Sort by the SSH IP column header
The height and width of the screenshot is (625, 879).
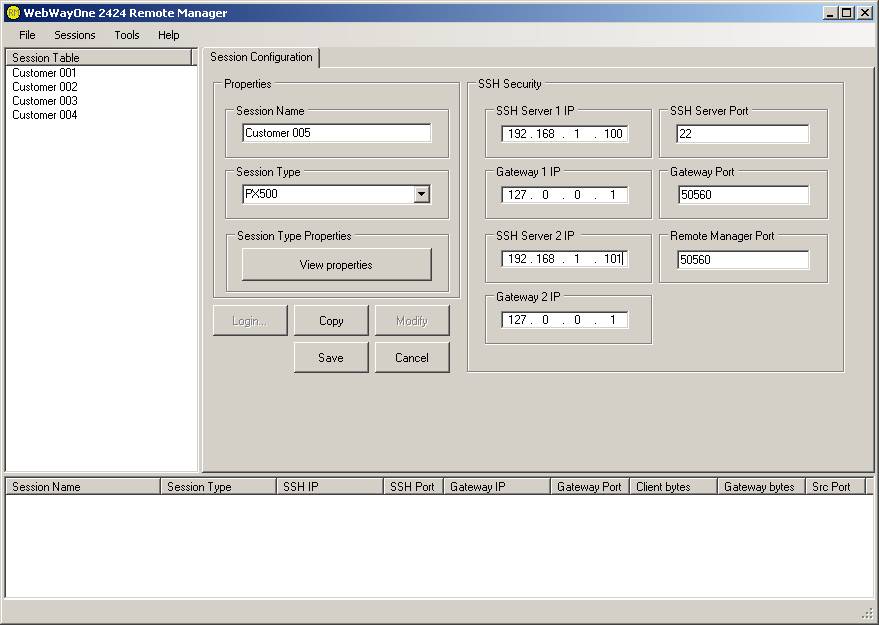click(x=329, y=487)
